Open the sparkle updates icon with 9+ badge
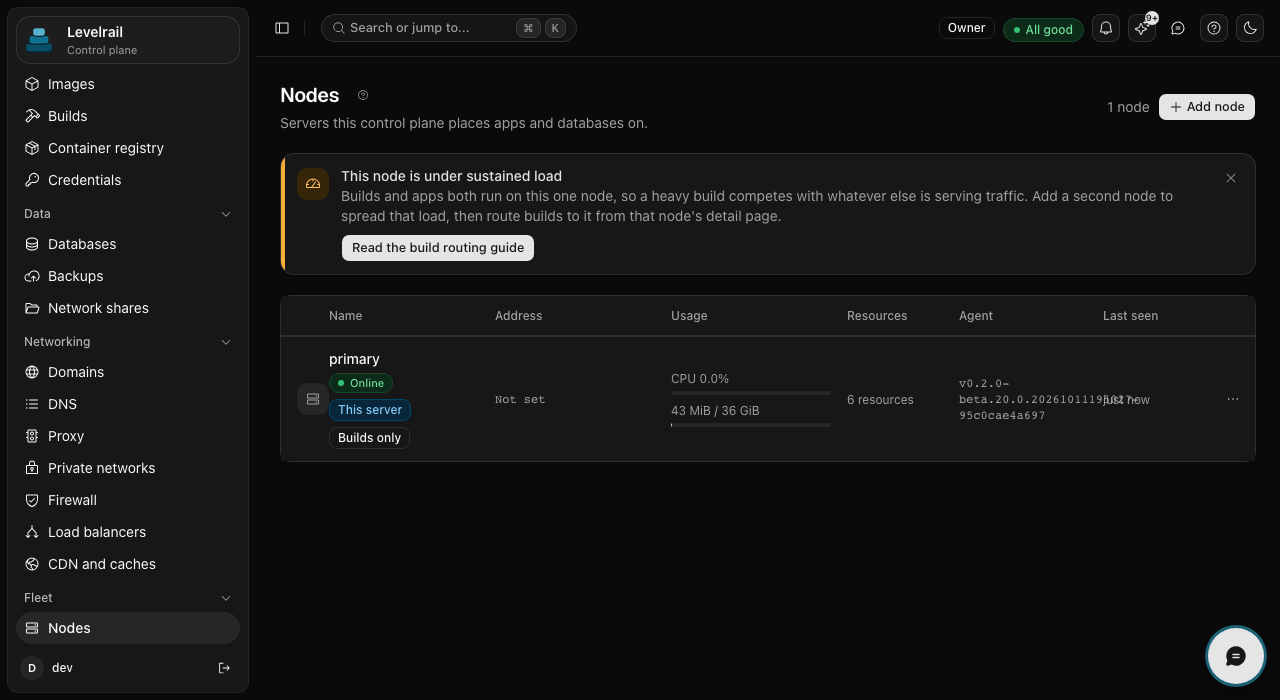 (1142, 28)
